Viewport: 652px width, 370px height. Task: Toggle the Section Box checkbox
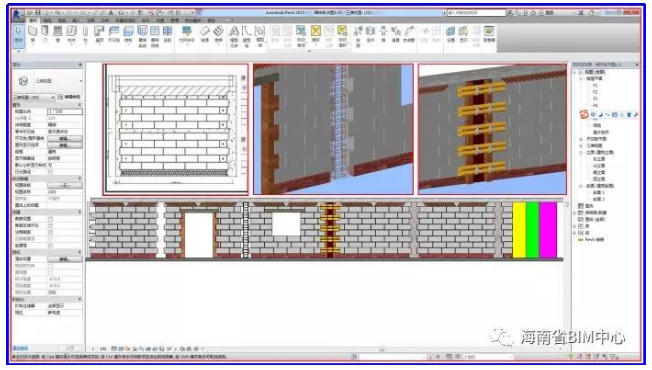point(50,246)
